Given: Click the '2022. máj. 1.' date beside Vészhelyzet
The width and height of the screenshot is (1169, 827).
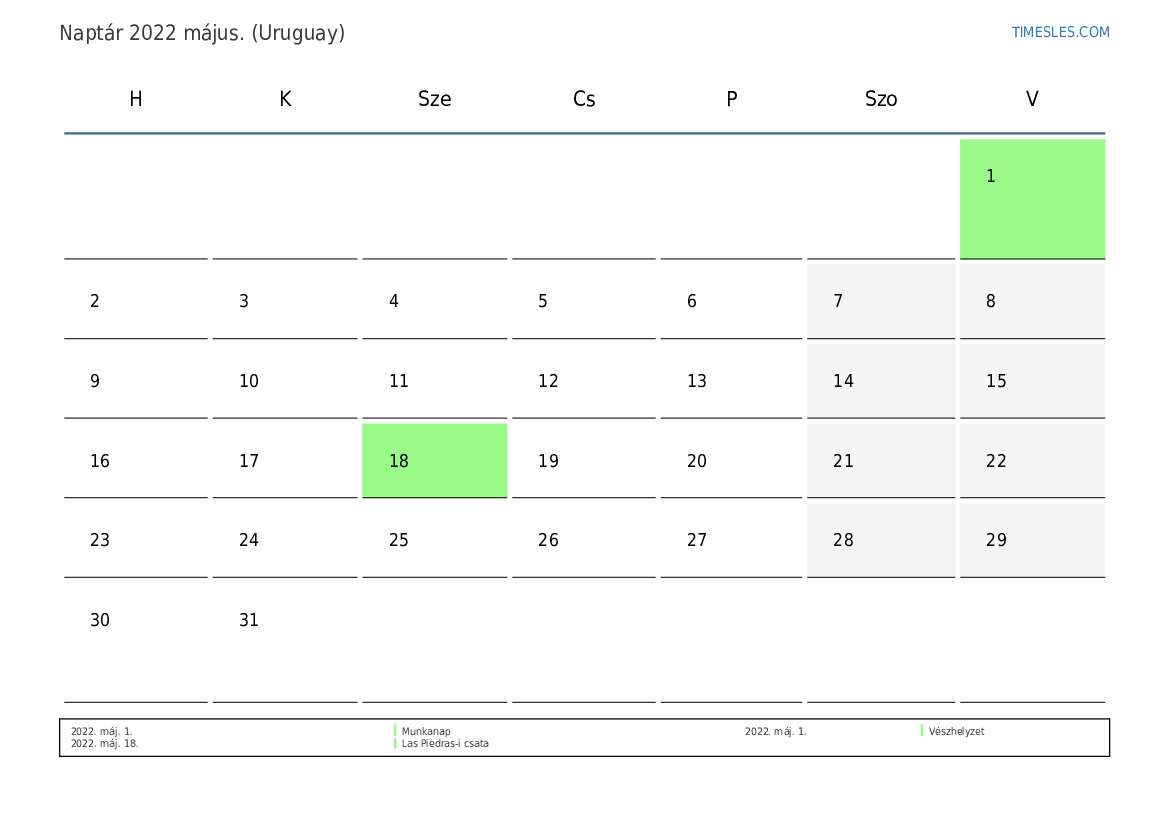Looking at the screenshot, I should pos(775,732).
